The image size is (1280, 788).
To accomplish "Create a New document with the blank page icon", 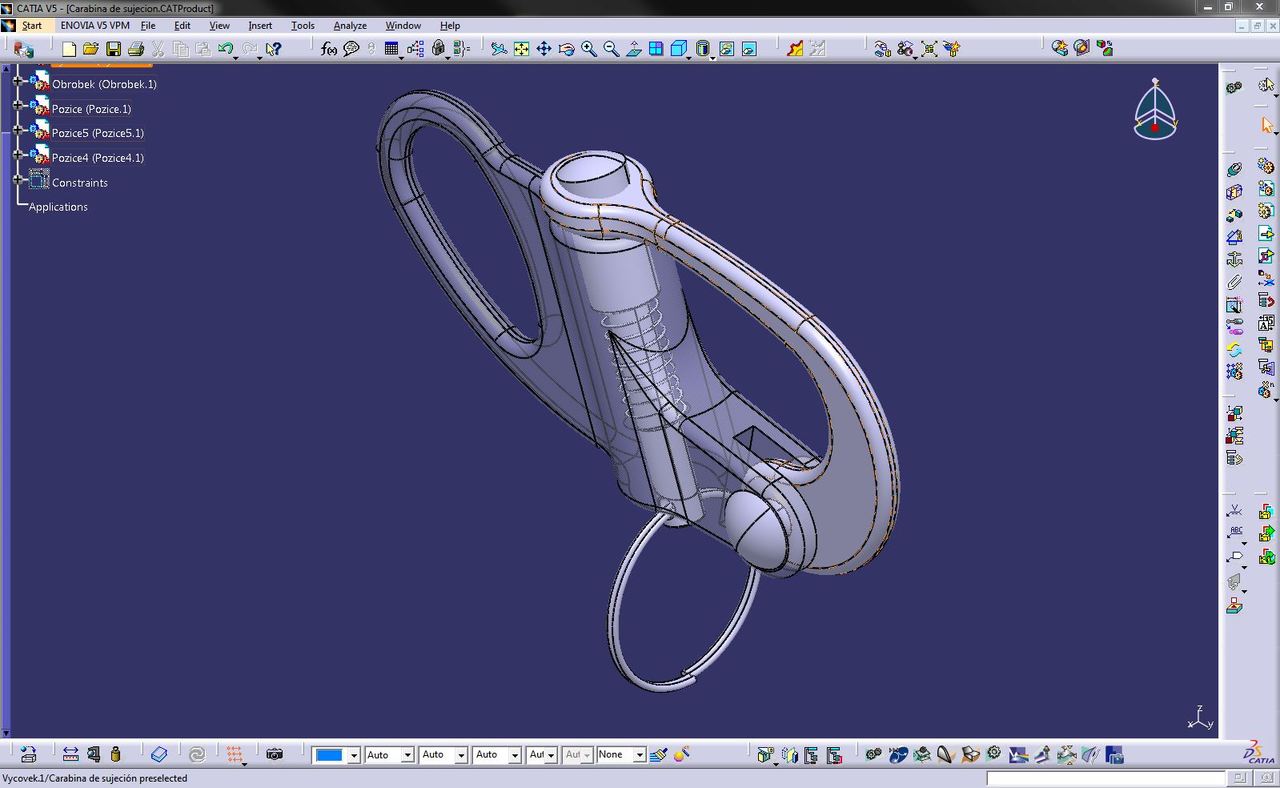I will tap(68, 49).
